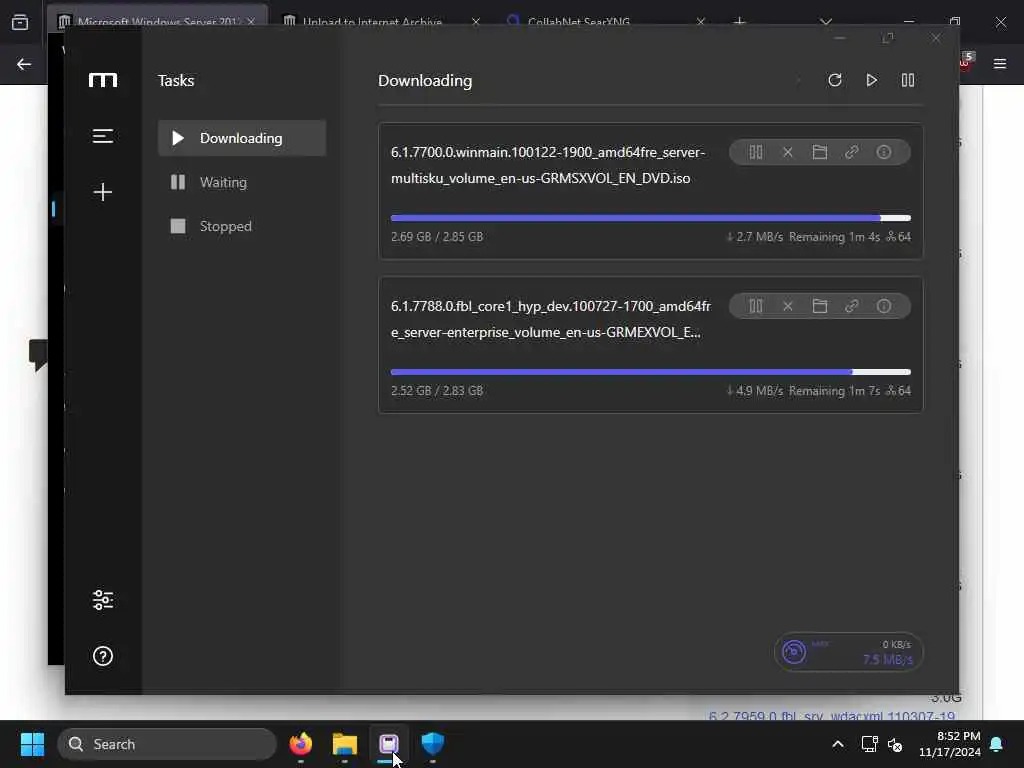Refresh the downloading task list
The height and width of the screenshot is (768, 1024).
pyautogui.click(x=835, y=80)
